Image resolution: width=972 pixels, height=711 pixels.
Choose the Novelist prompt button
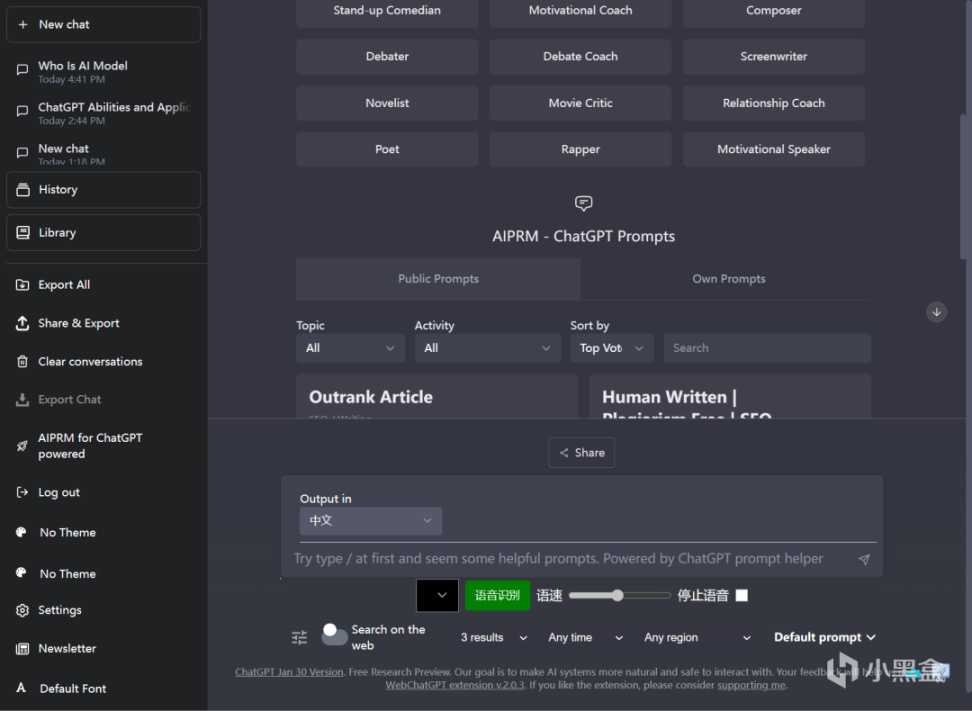(x=387, y=103)
